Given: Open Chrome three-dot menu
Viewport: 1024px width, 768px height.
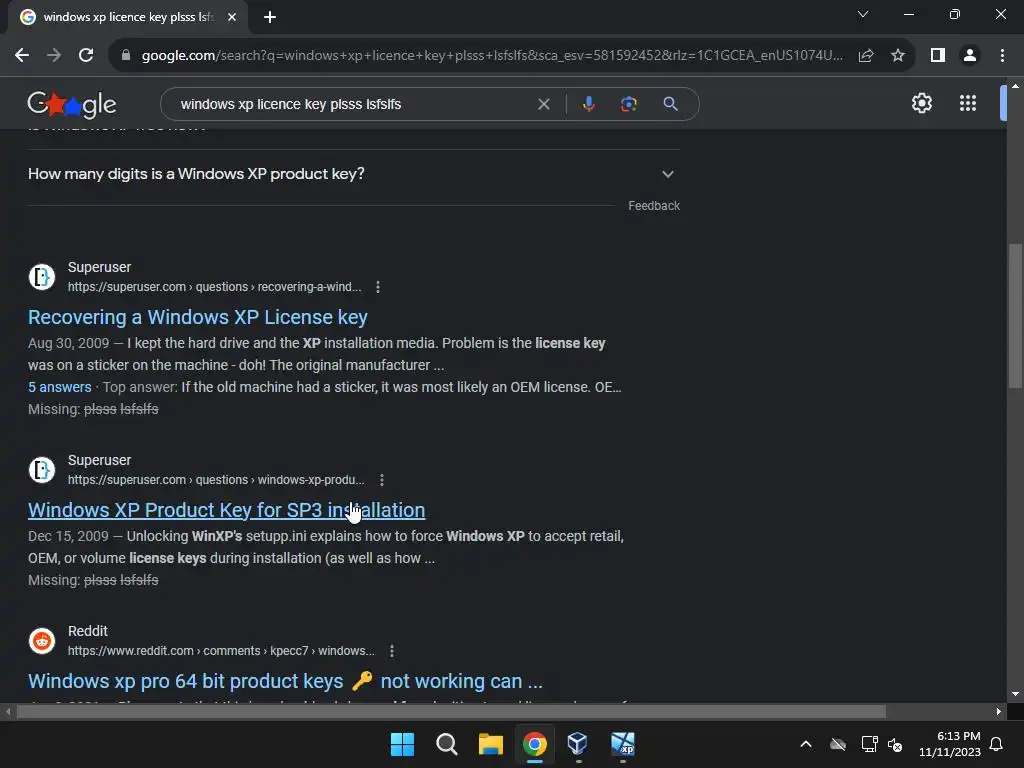Looking at the screenshot, I should pos(1002,56).
